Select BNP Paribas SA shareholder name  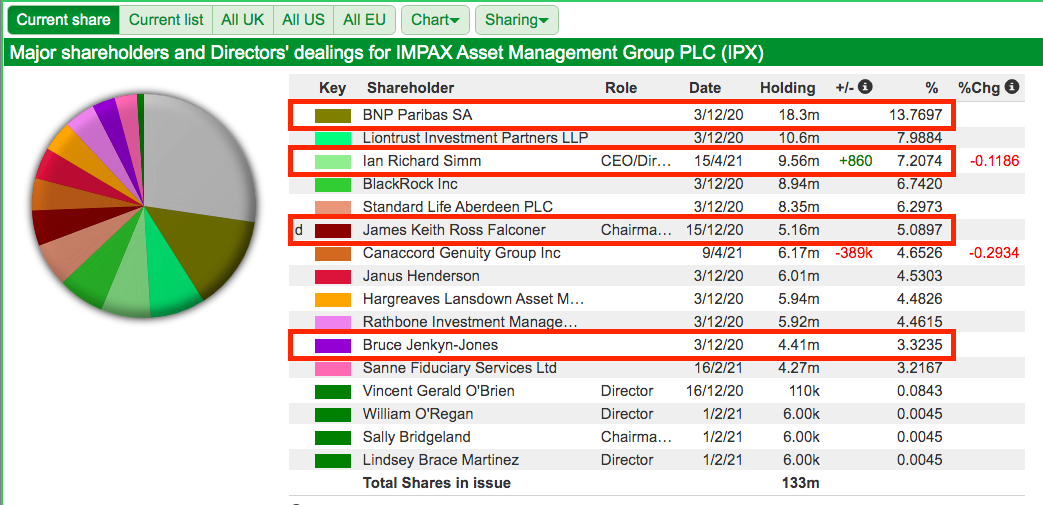click(x=418, y=115)
